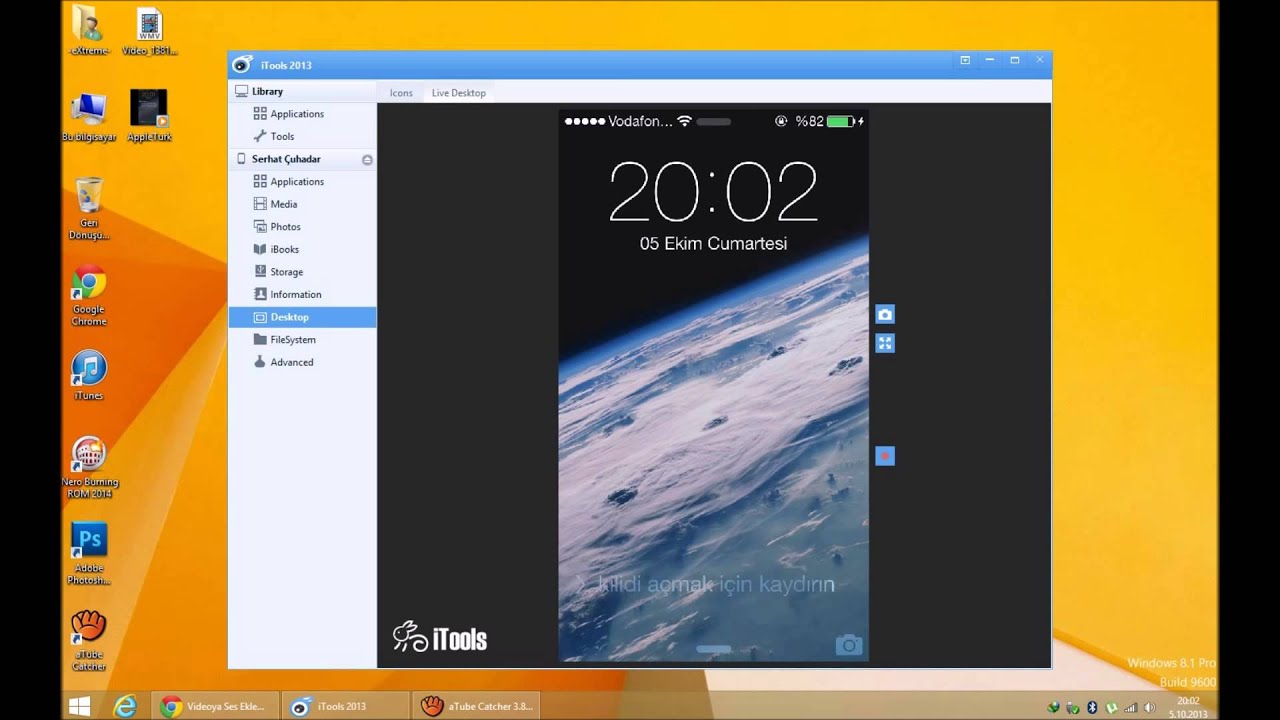Image resolution: width=1280 pixels, height=720 pixels.
Task: Click the iTools logo in the title bar
Action: click(242, 65)
